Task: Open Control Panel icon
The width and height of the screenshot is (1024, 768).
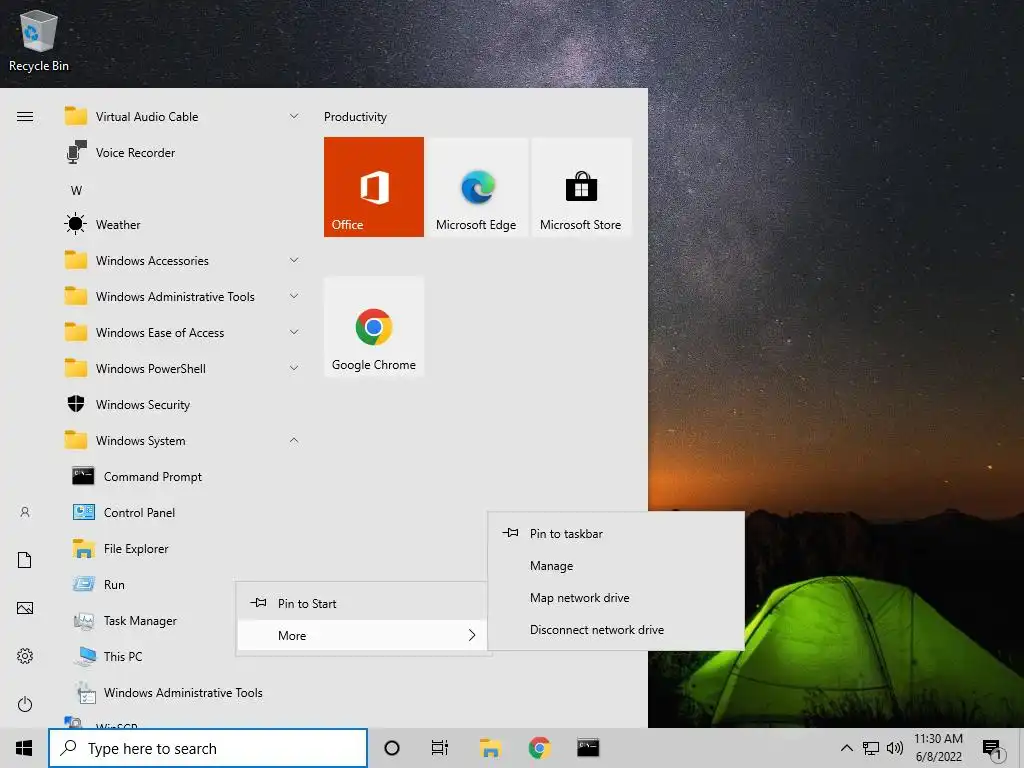Action: click(x=84, y=513)
